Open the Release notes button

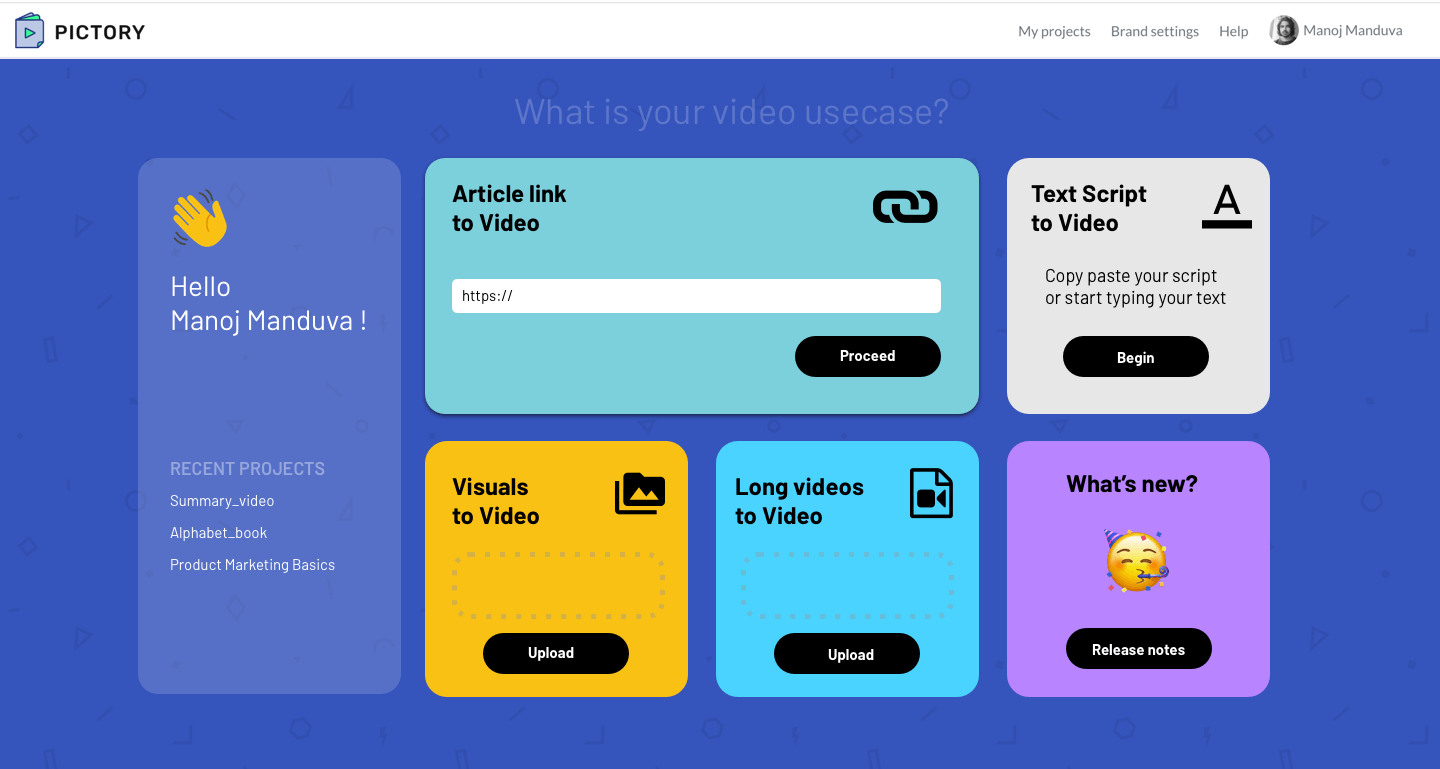[1138, 649]
